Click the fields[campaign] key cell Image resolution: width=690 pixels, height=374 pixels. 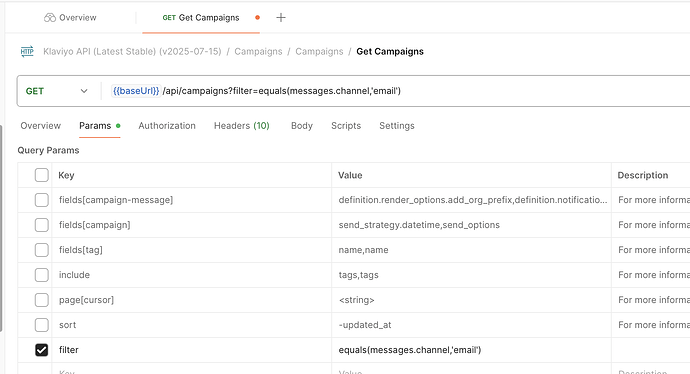(191, 225)
